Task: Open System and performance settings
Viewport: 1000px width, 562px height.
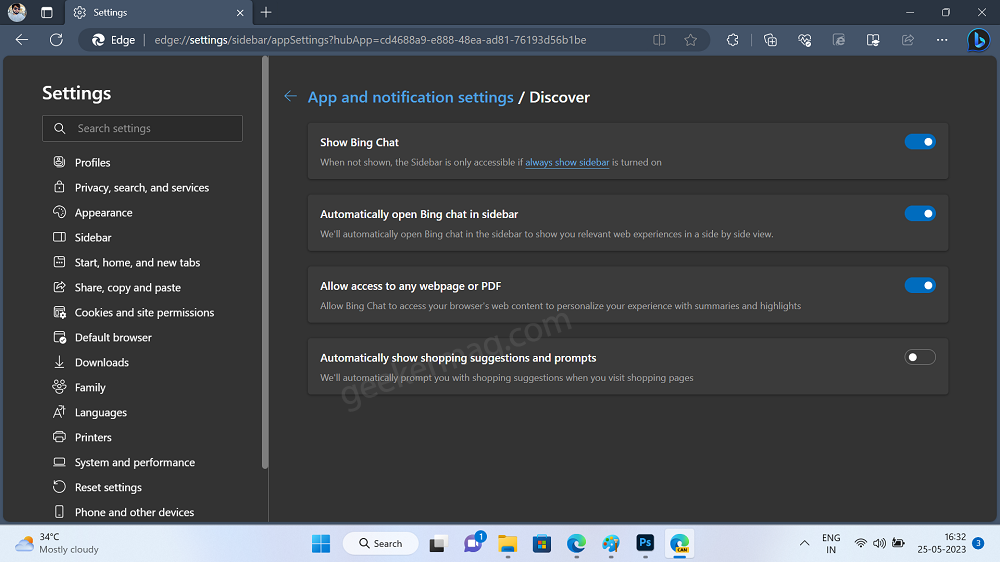Action: (x=135, y=462)
